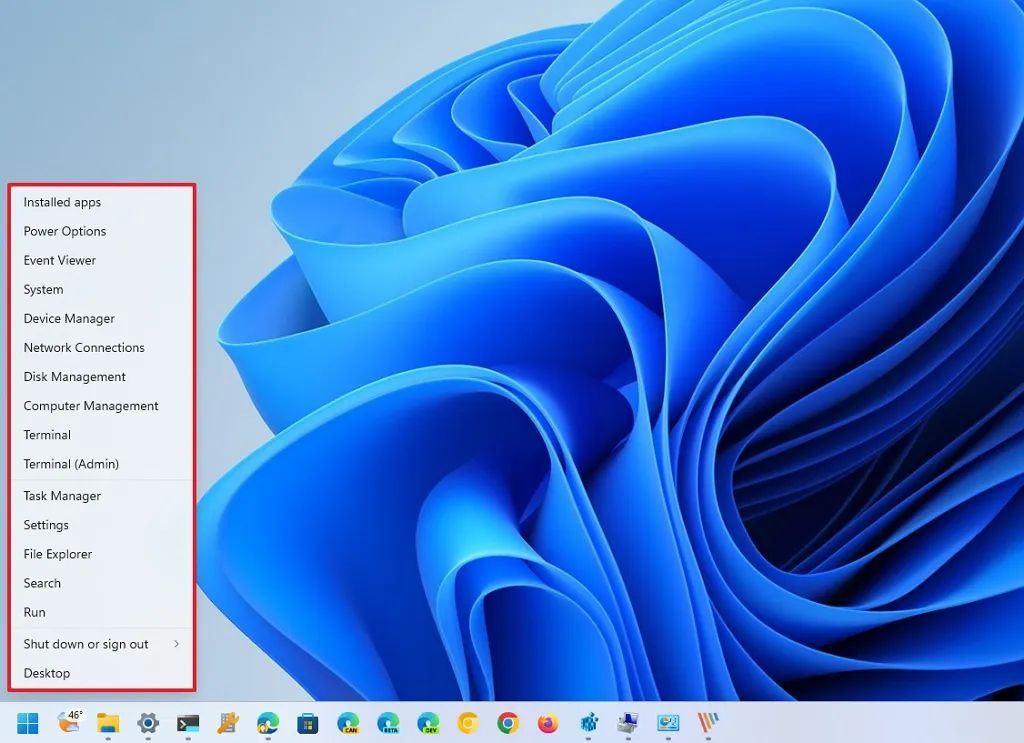
Task: Expand the Shut down or sign out submenu
Action: point(100,644)
